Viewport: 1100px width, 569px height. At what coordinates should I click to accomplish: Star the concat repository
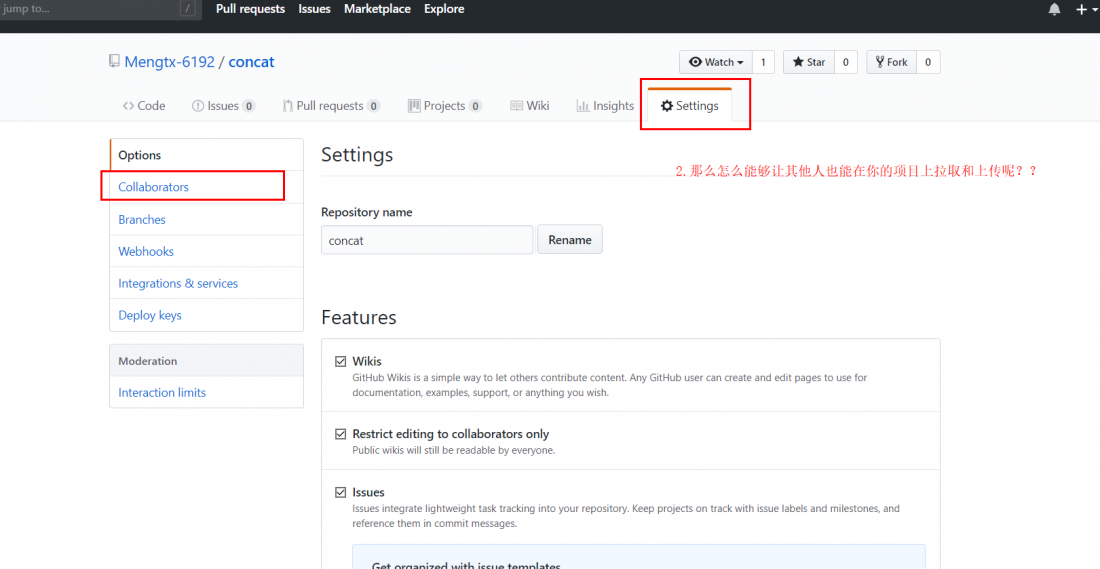809,62
